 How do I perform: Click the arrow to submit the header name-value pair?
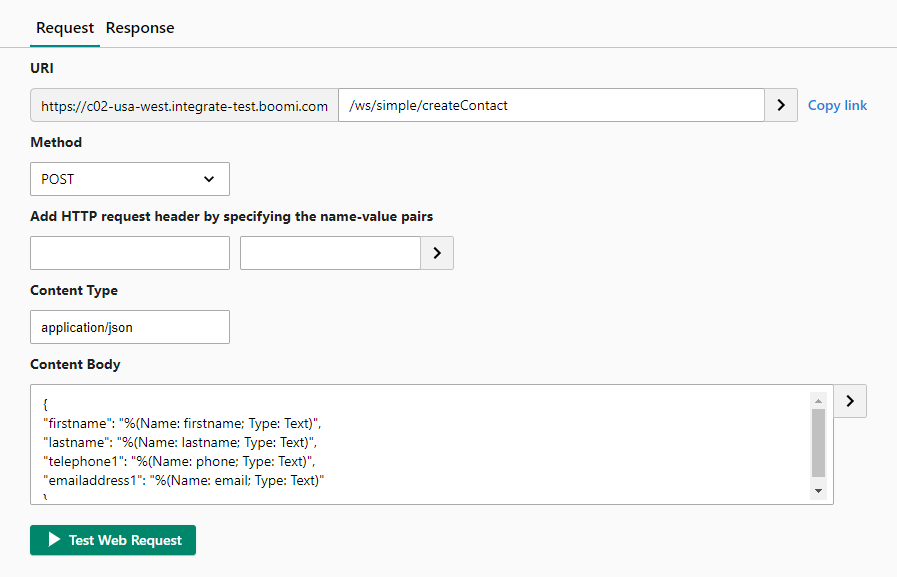[x=436, y=252]
